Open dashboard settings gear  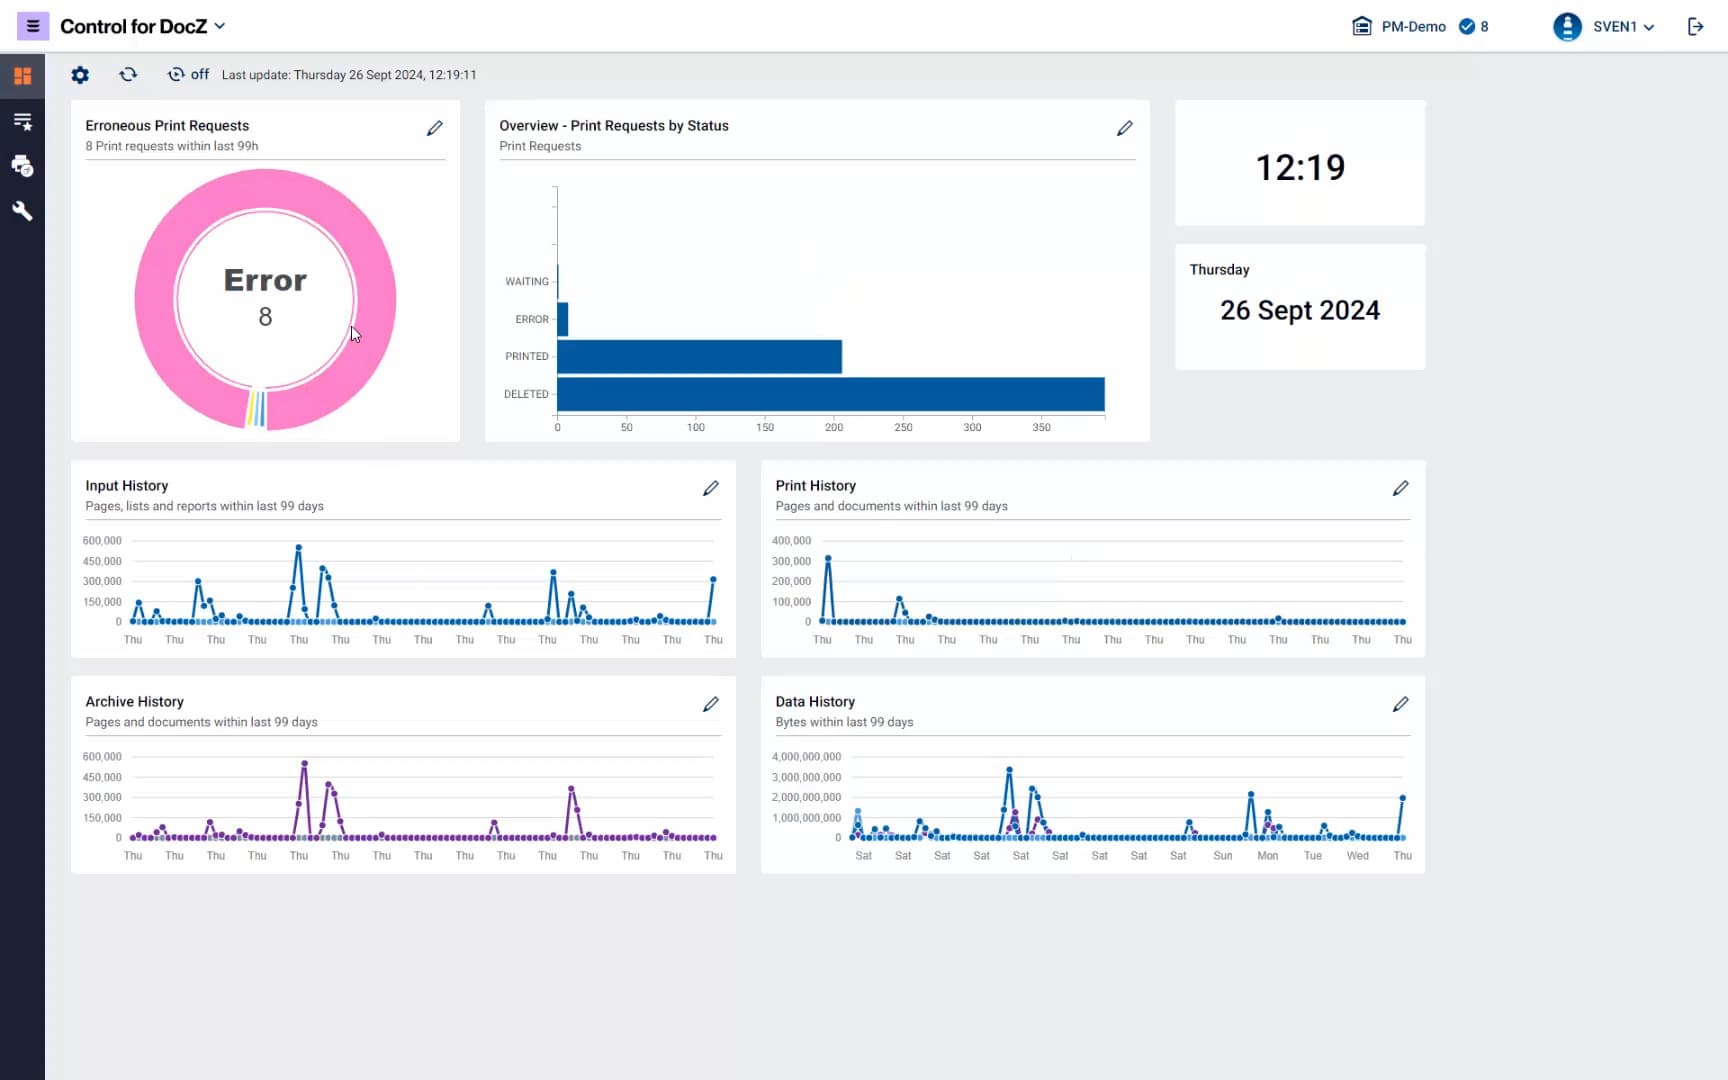click(80, 75)
